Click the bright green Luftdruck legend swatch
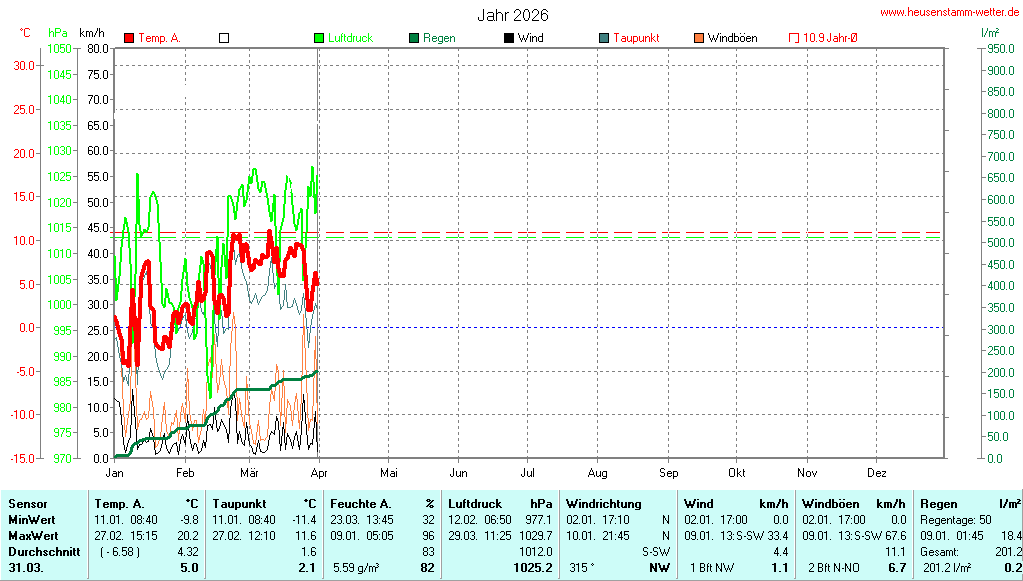Screen dimensions: 1023x581 click(x=320, y=38)
